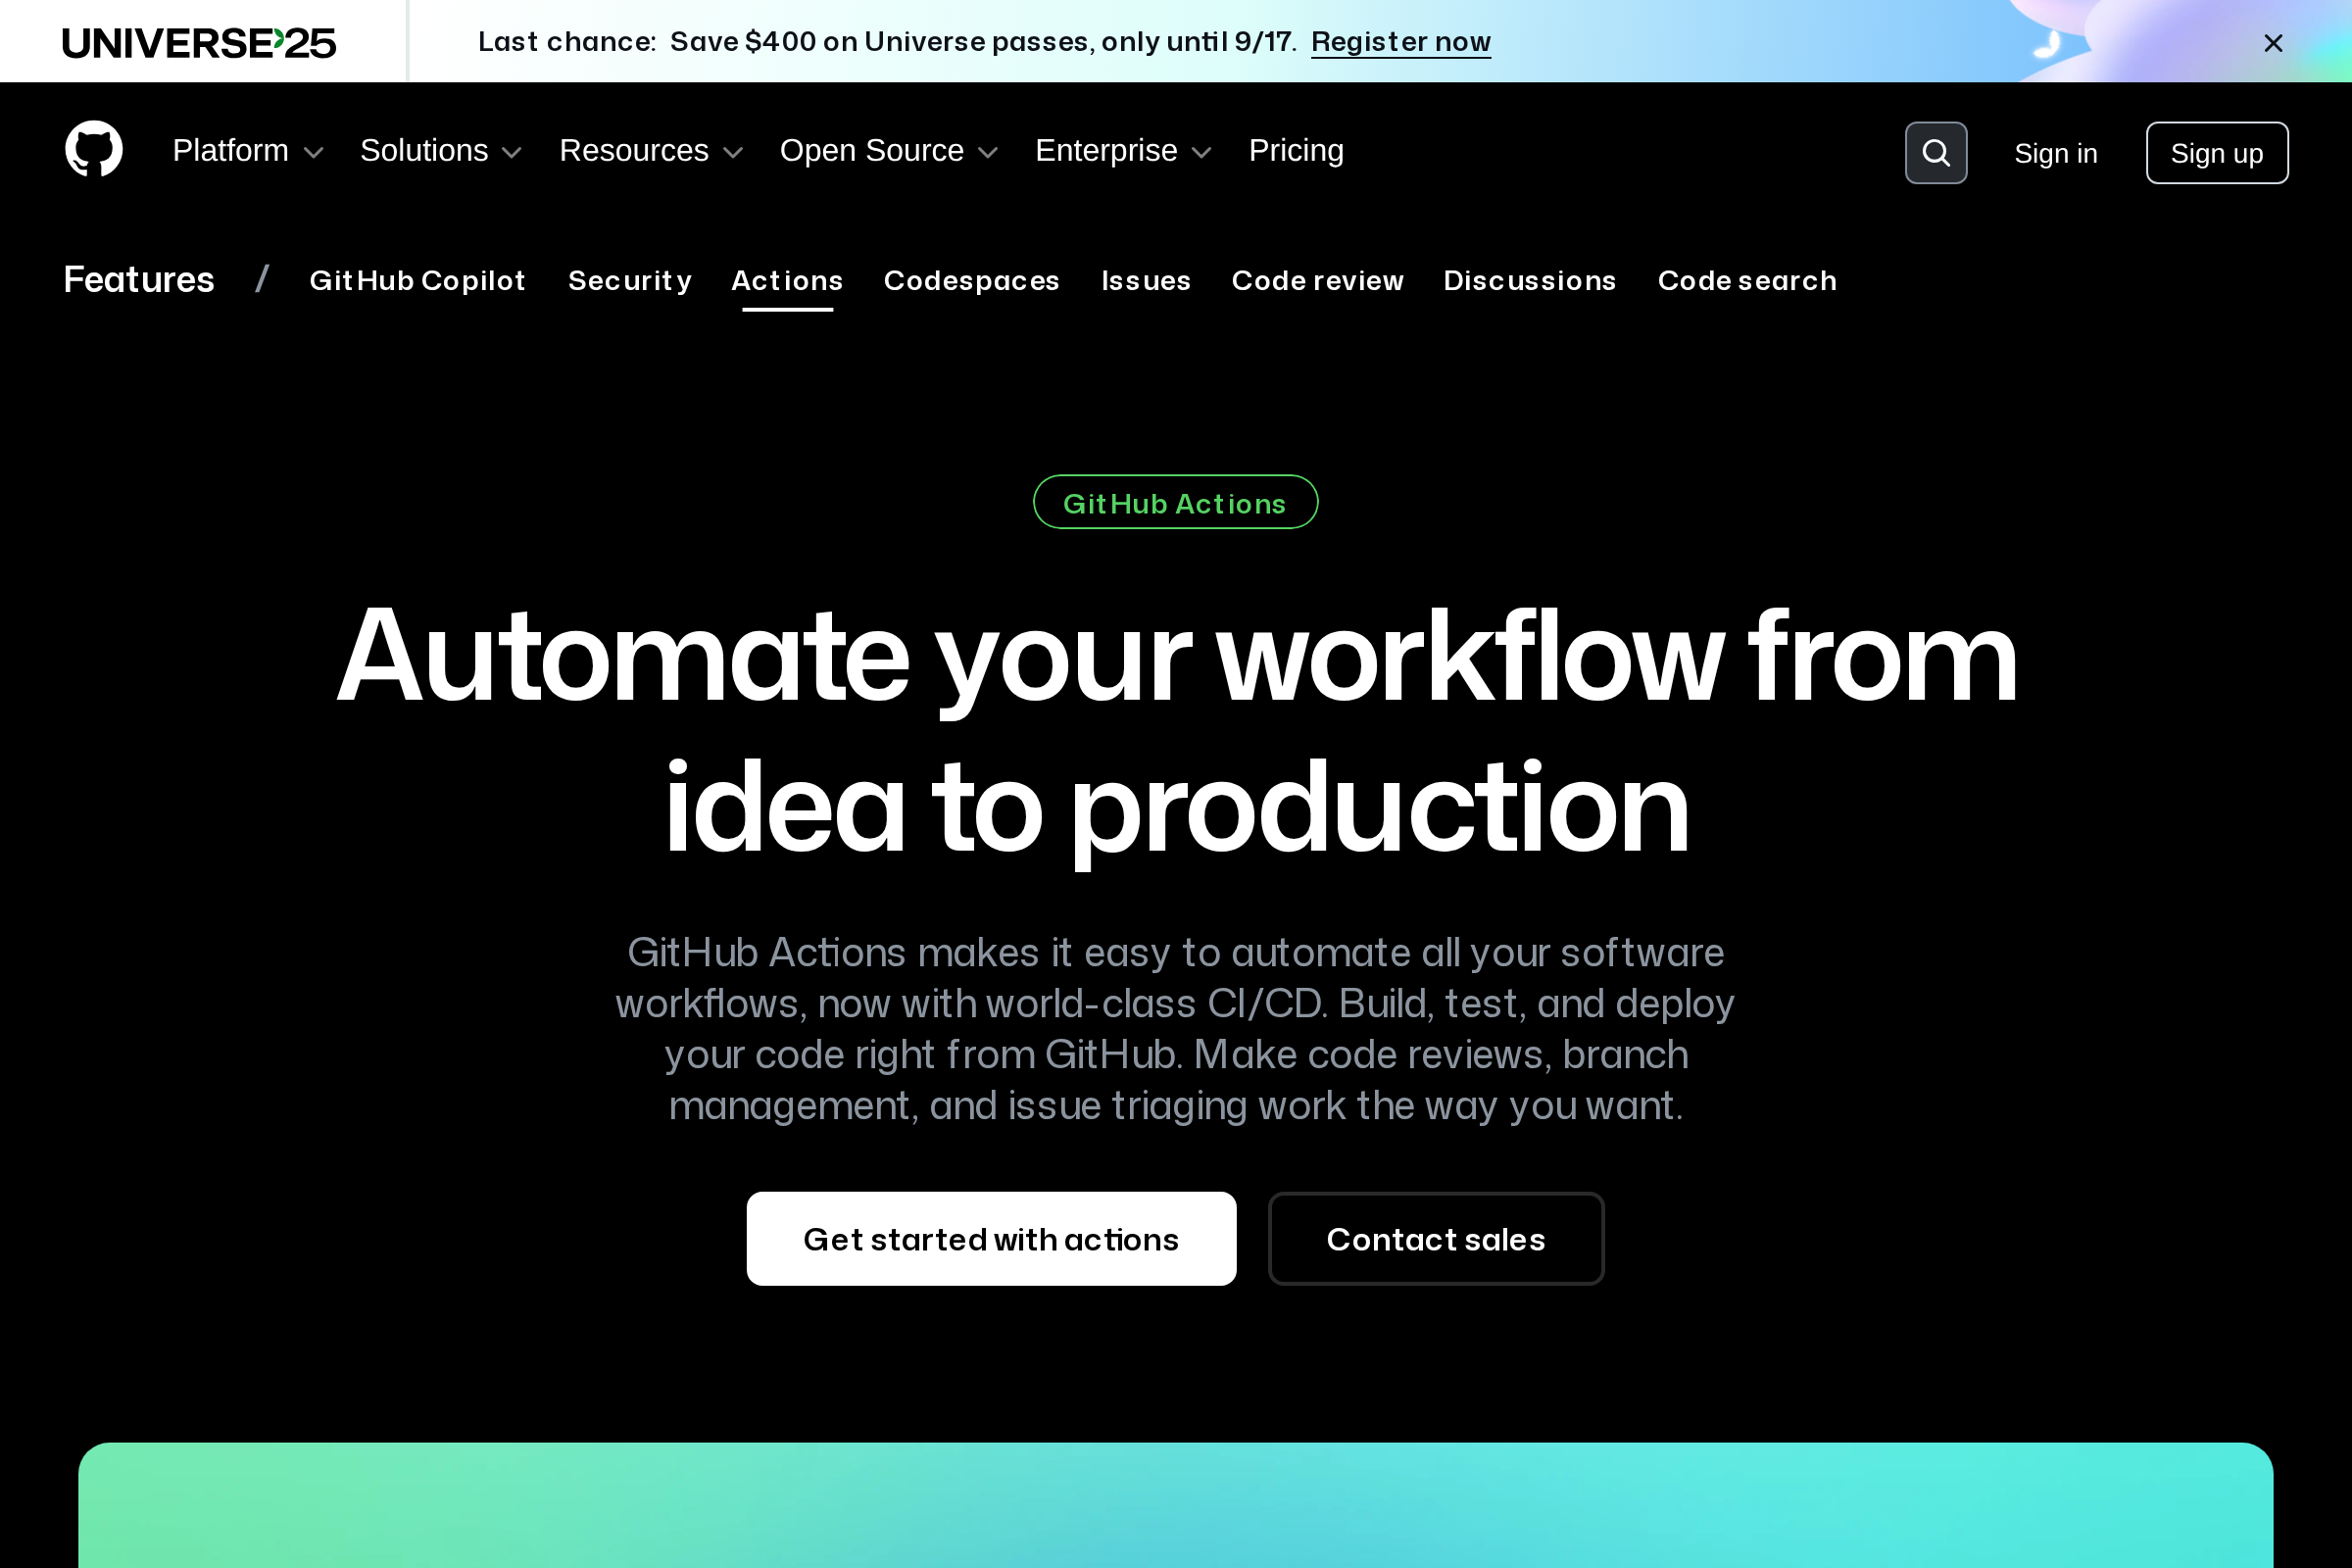The image size is (2352, 1568).
Task: Open the Code review features page
Action: pos(1317,281)
